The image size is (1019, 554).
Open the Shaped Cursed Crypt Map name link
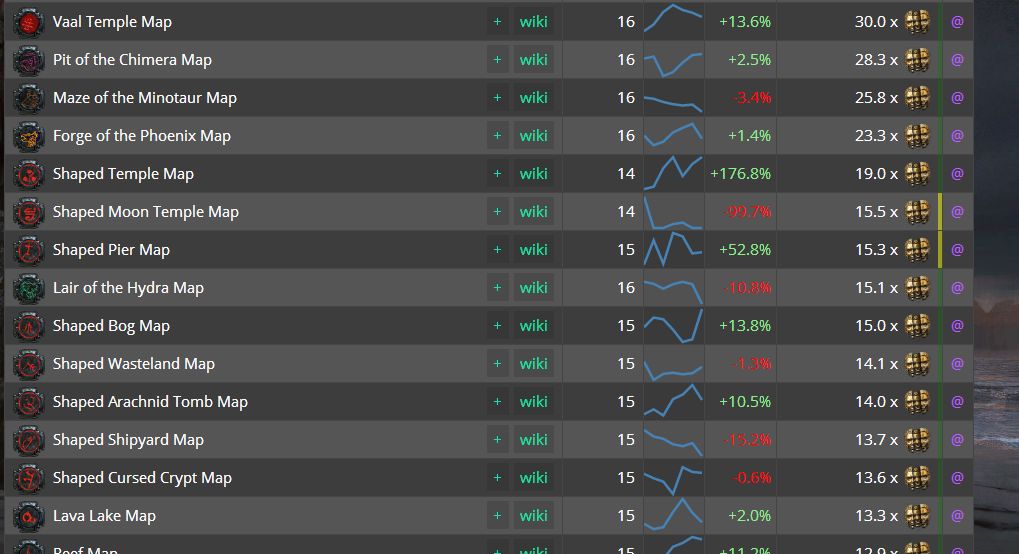(x=142, y=478)
